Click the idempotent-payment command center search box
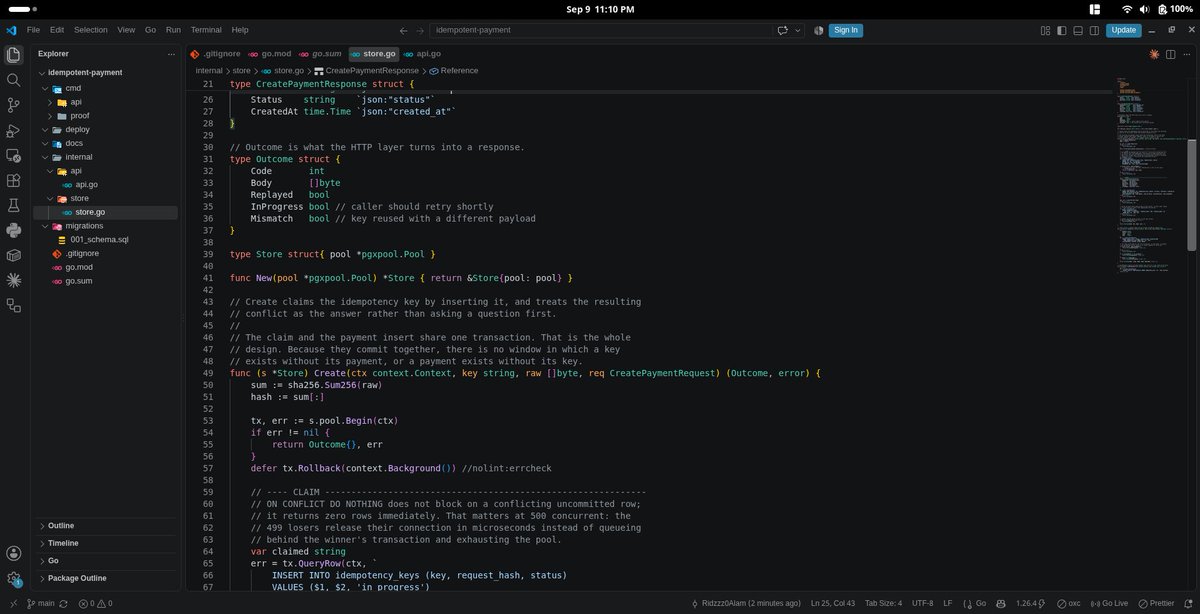The width and height of the screenshot is (1200, 614). click(x=601, y=30)
